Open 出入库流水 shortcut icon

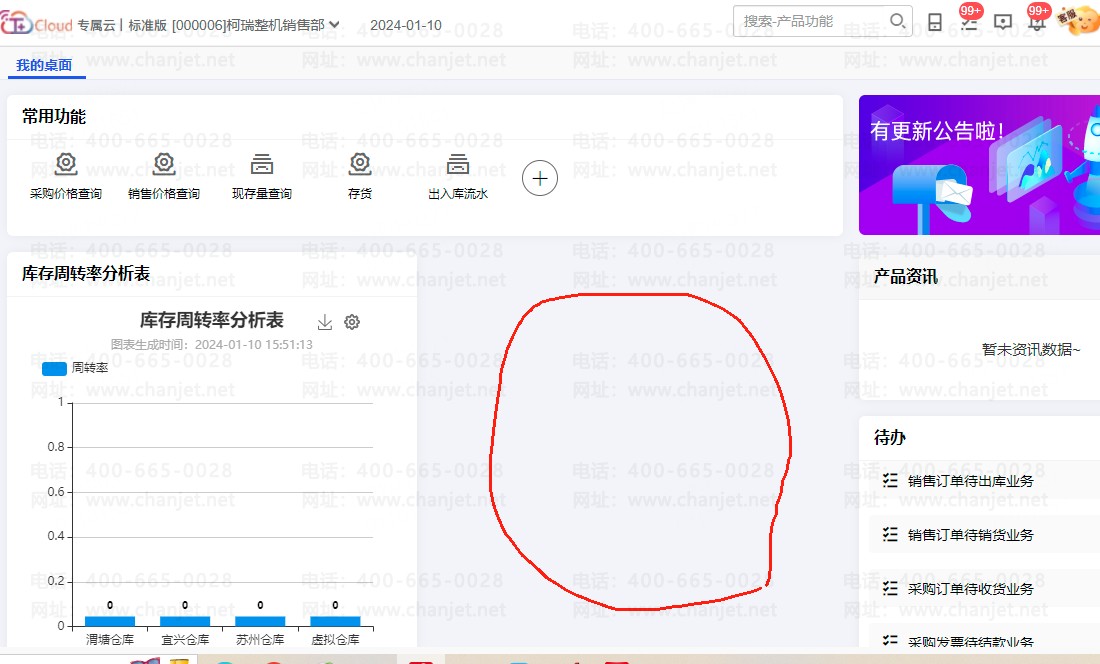coord(458,164)
